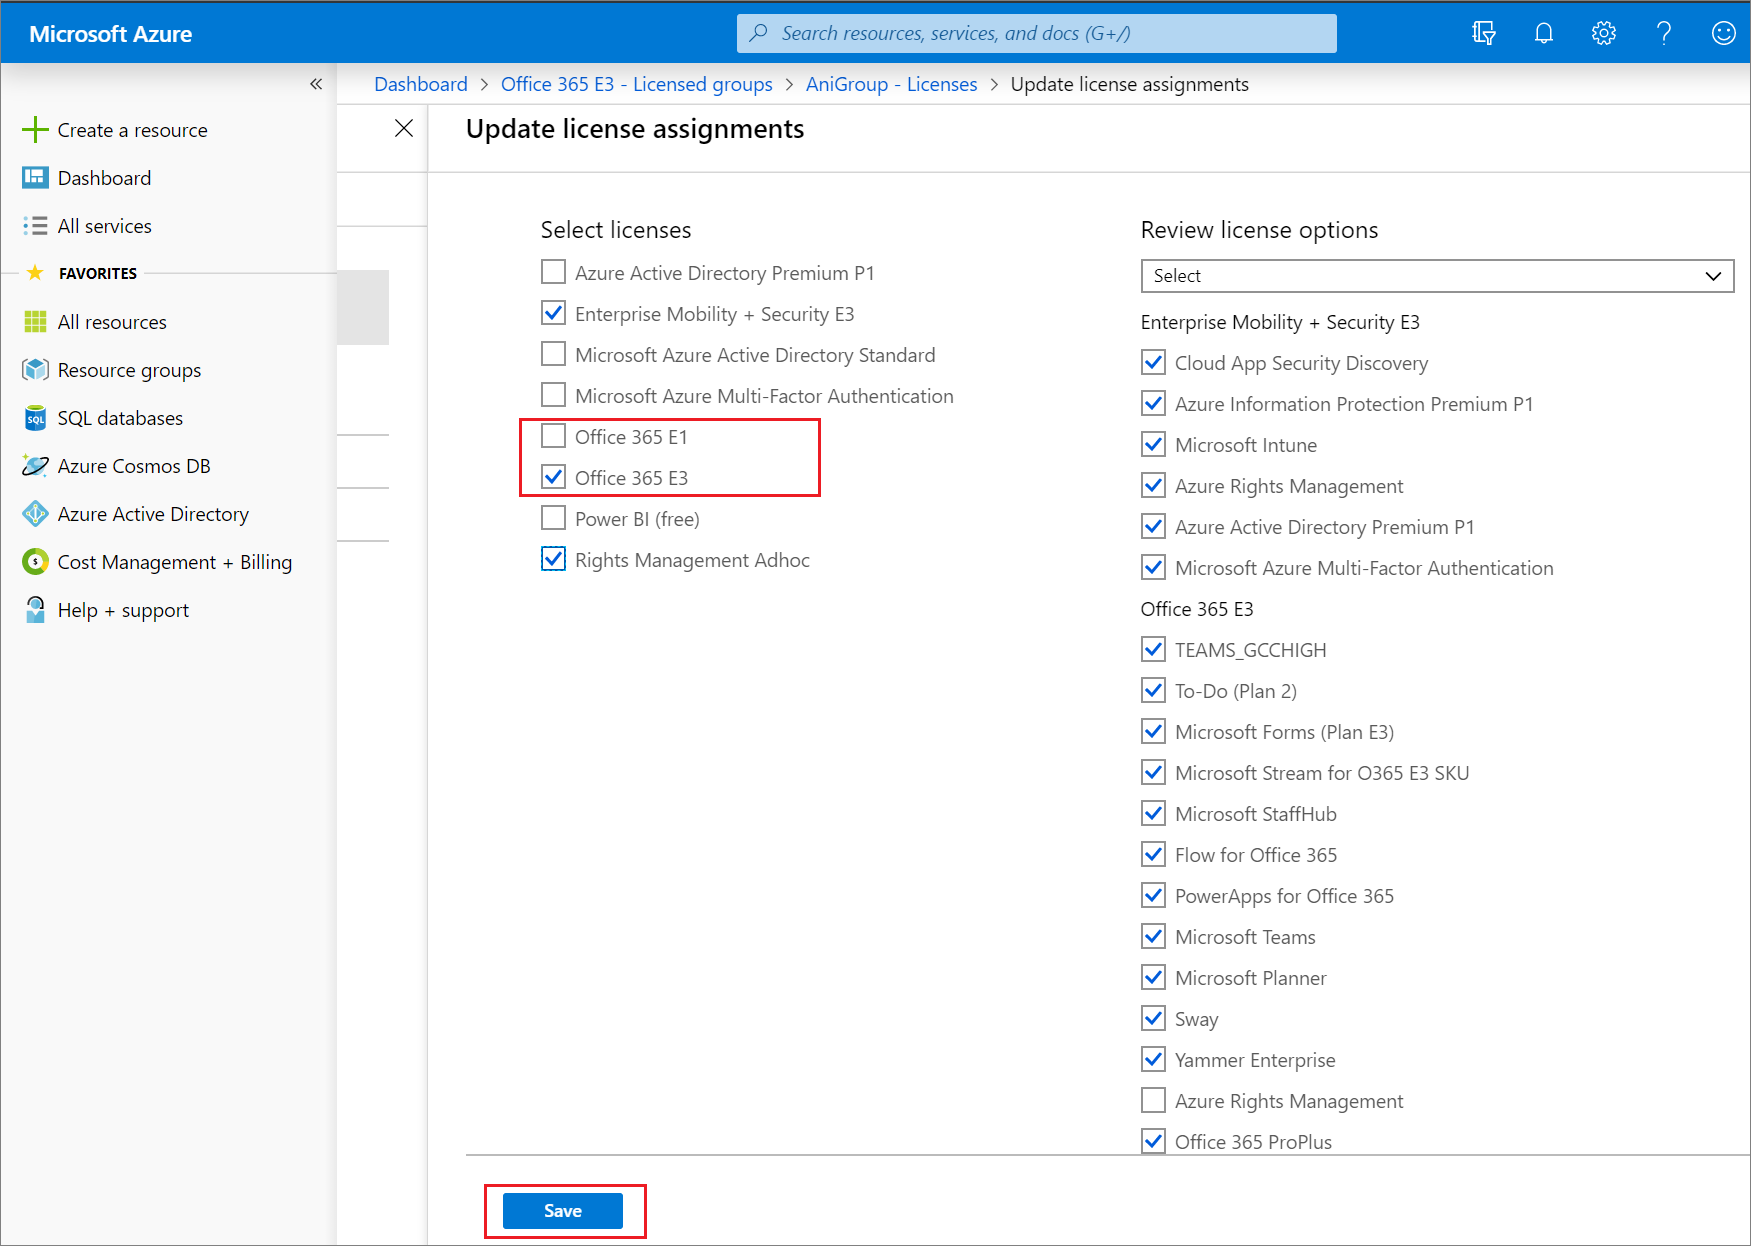The width and height of the screenshot is (1751, 1246).
Task: Click the green plus Create a resource icon
Action: pyautogui.click(x=35, y=130)
